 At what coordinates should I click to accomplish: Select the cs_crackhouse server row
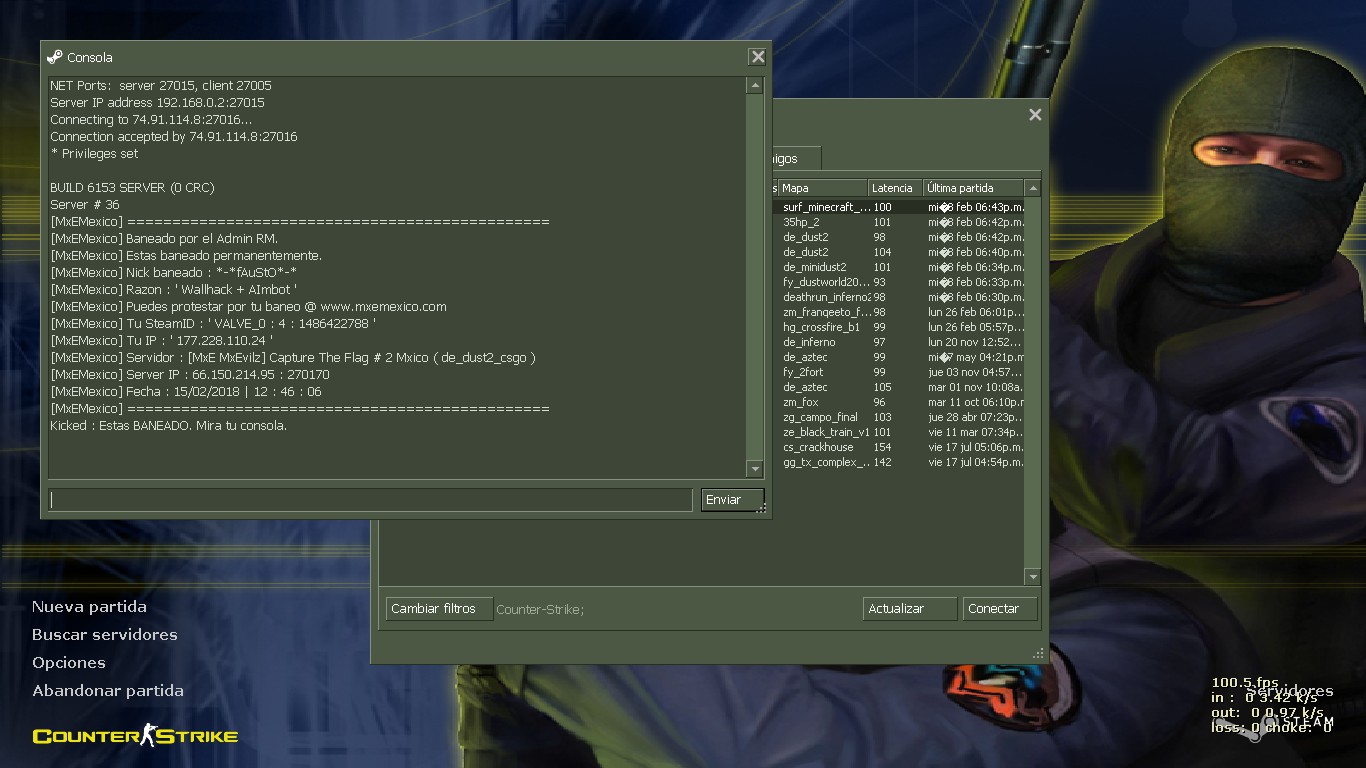point(899,447)
